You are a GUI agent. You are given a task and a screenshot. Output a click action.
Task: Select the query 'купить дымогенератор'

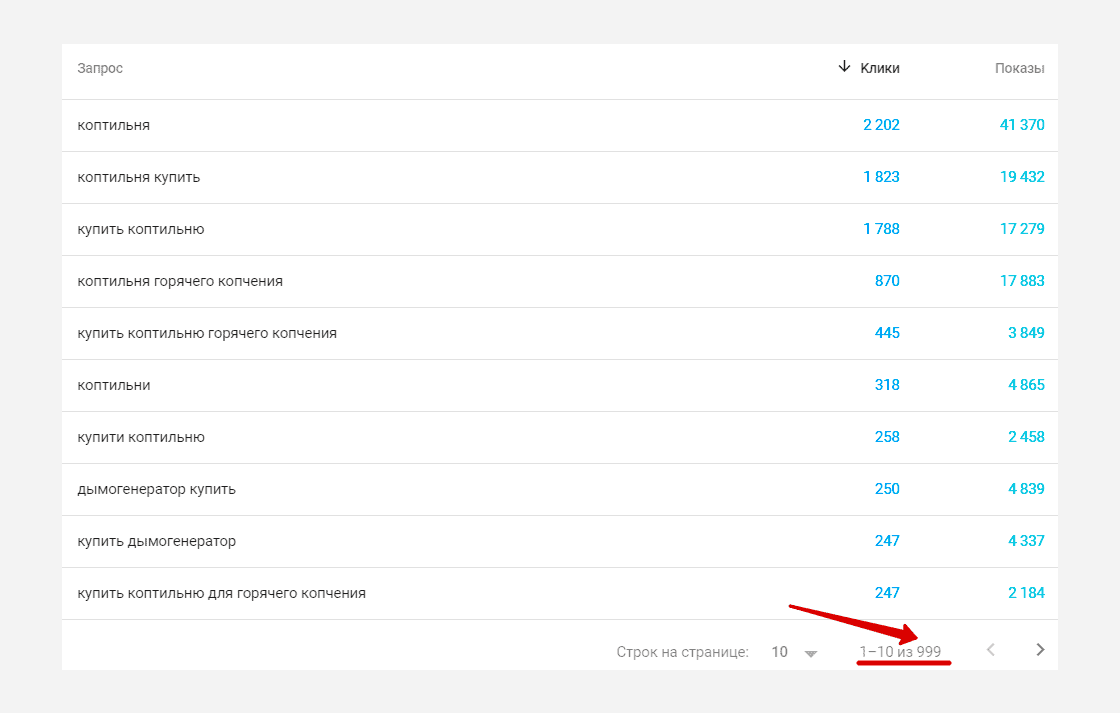coord(156,542)
